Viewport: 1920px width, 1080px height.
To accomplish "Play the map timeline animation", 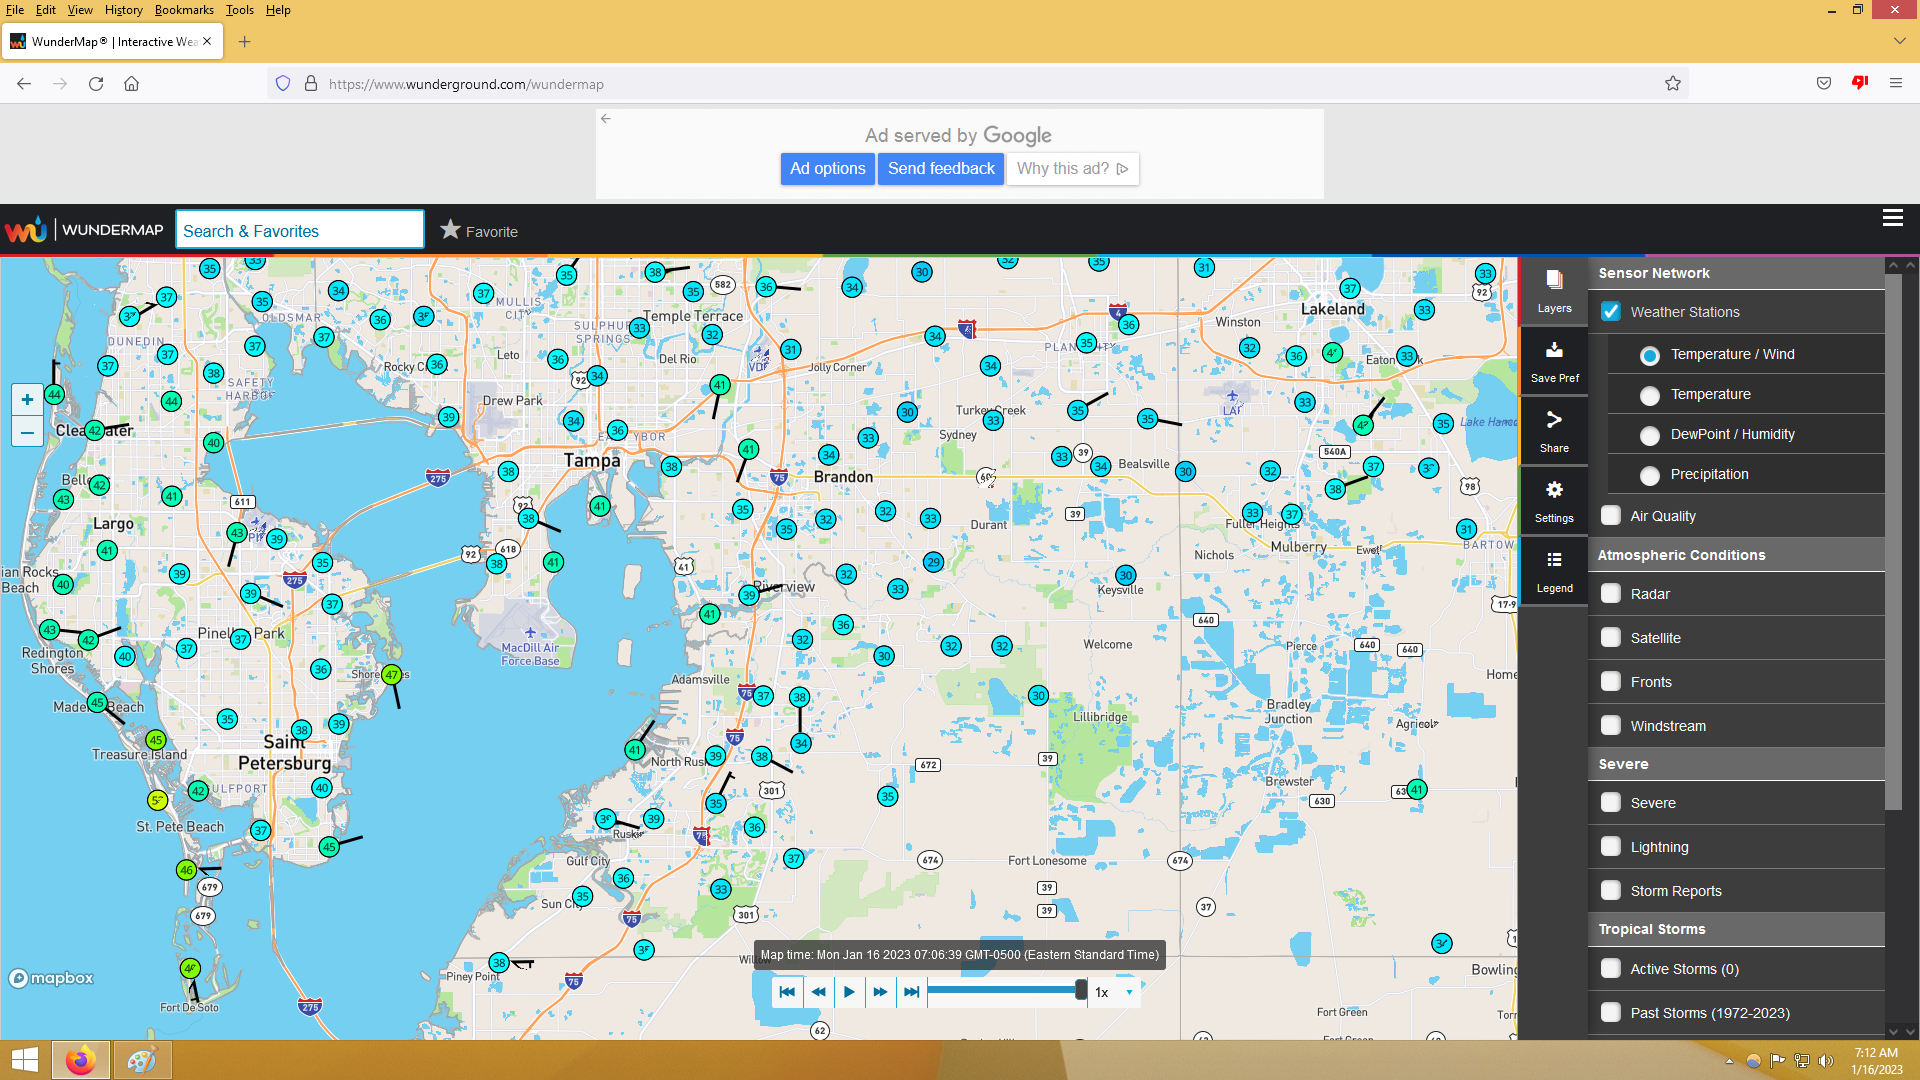I will [849, 992].
